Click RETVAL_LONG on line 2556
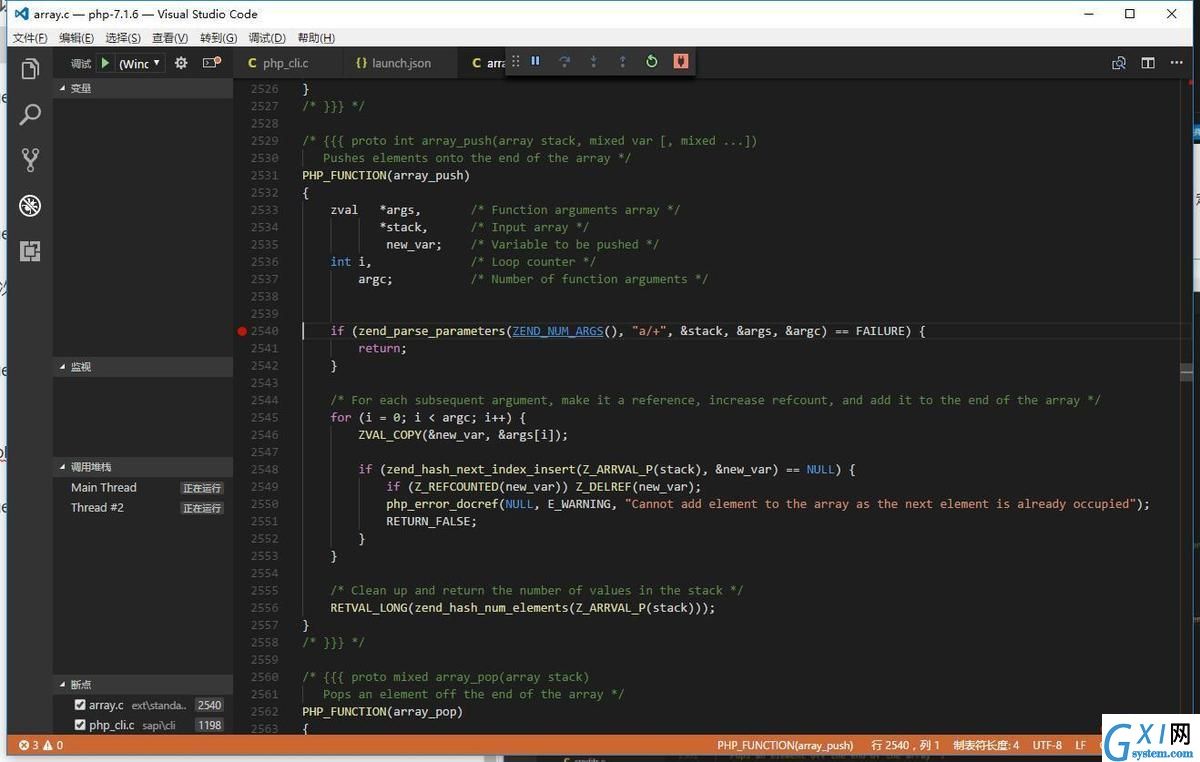 (369, 608)
